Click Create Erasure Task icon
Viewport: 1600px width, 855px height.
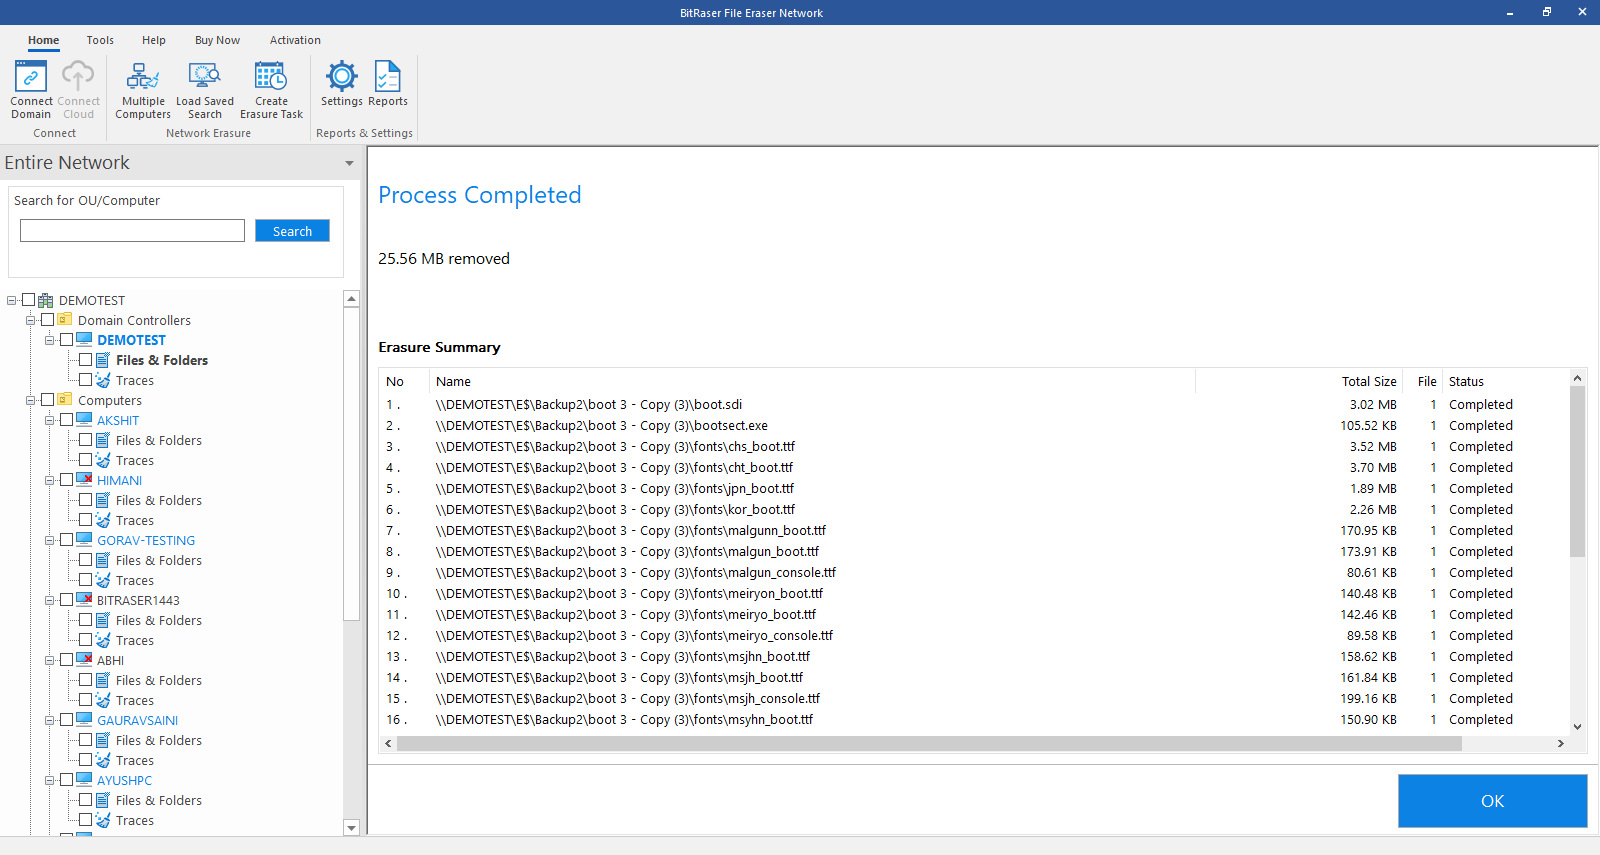point(271,77)
